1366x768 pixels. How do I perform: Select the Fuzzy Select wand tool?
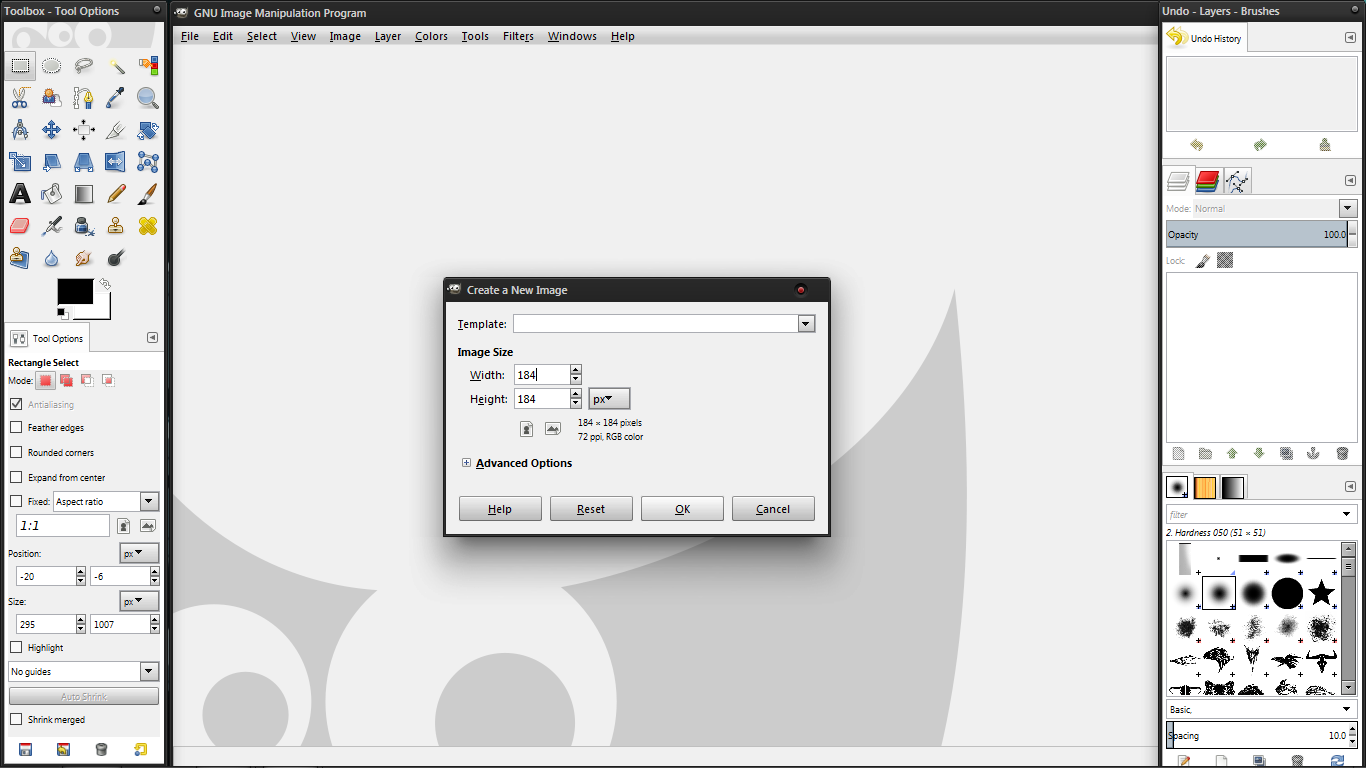pos(116,66)
